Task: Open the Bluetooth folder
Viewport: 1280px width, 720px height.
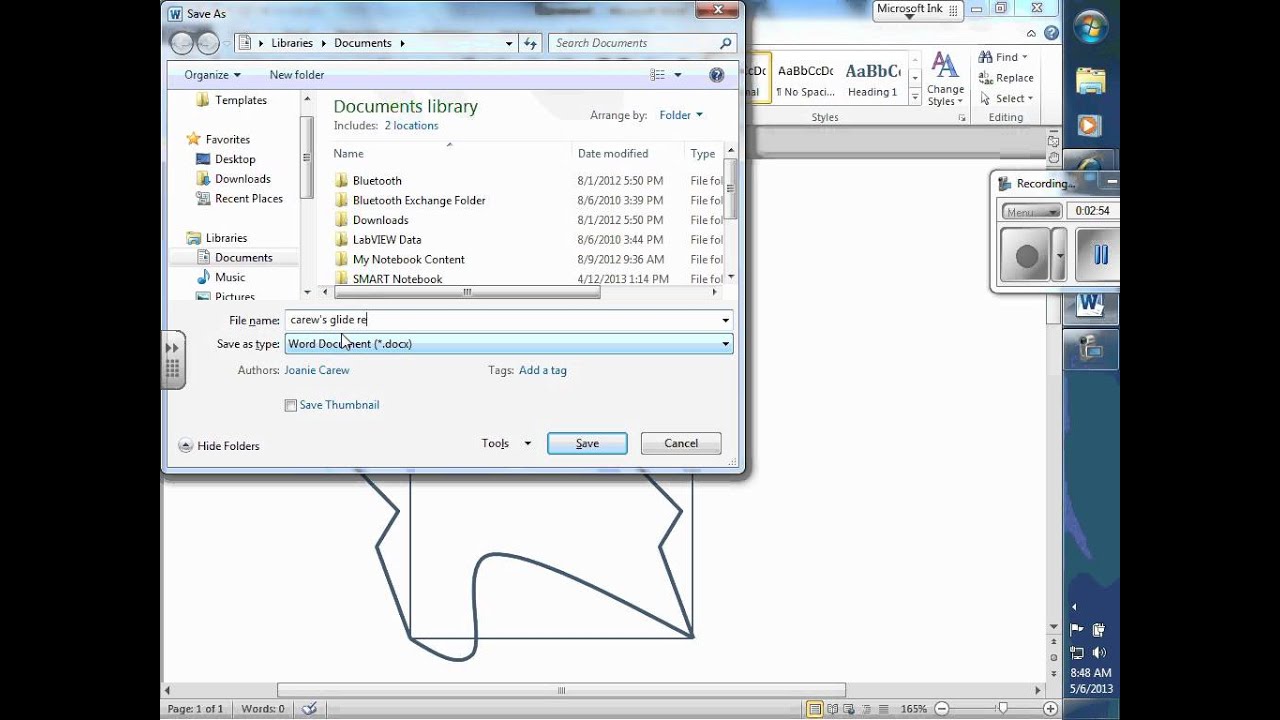Action: click(377, 181)
